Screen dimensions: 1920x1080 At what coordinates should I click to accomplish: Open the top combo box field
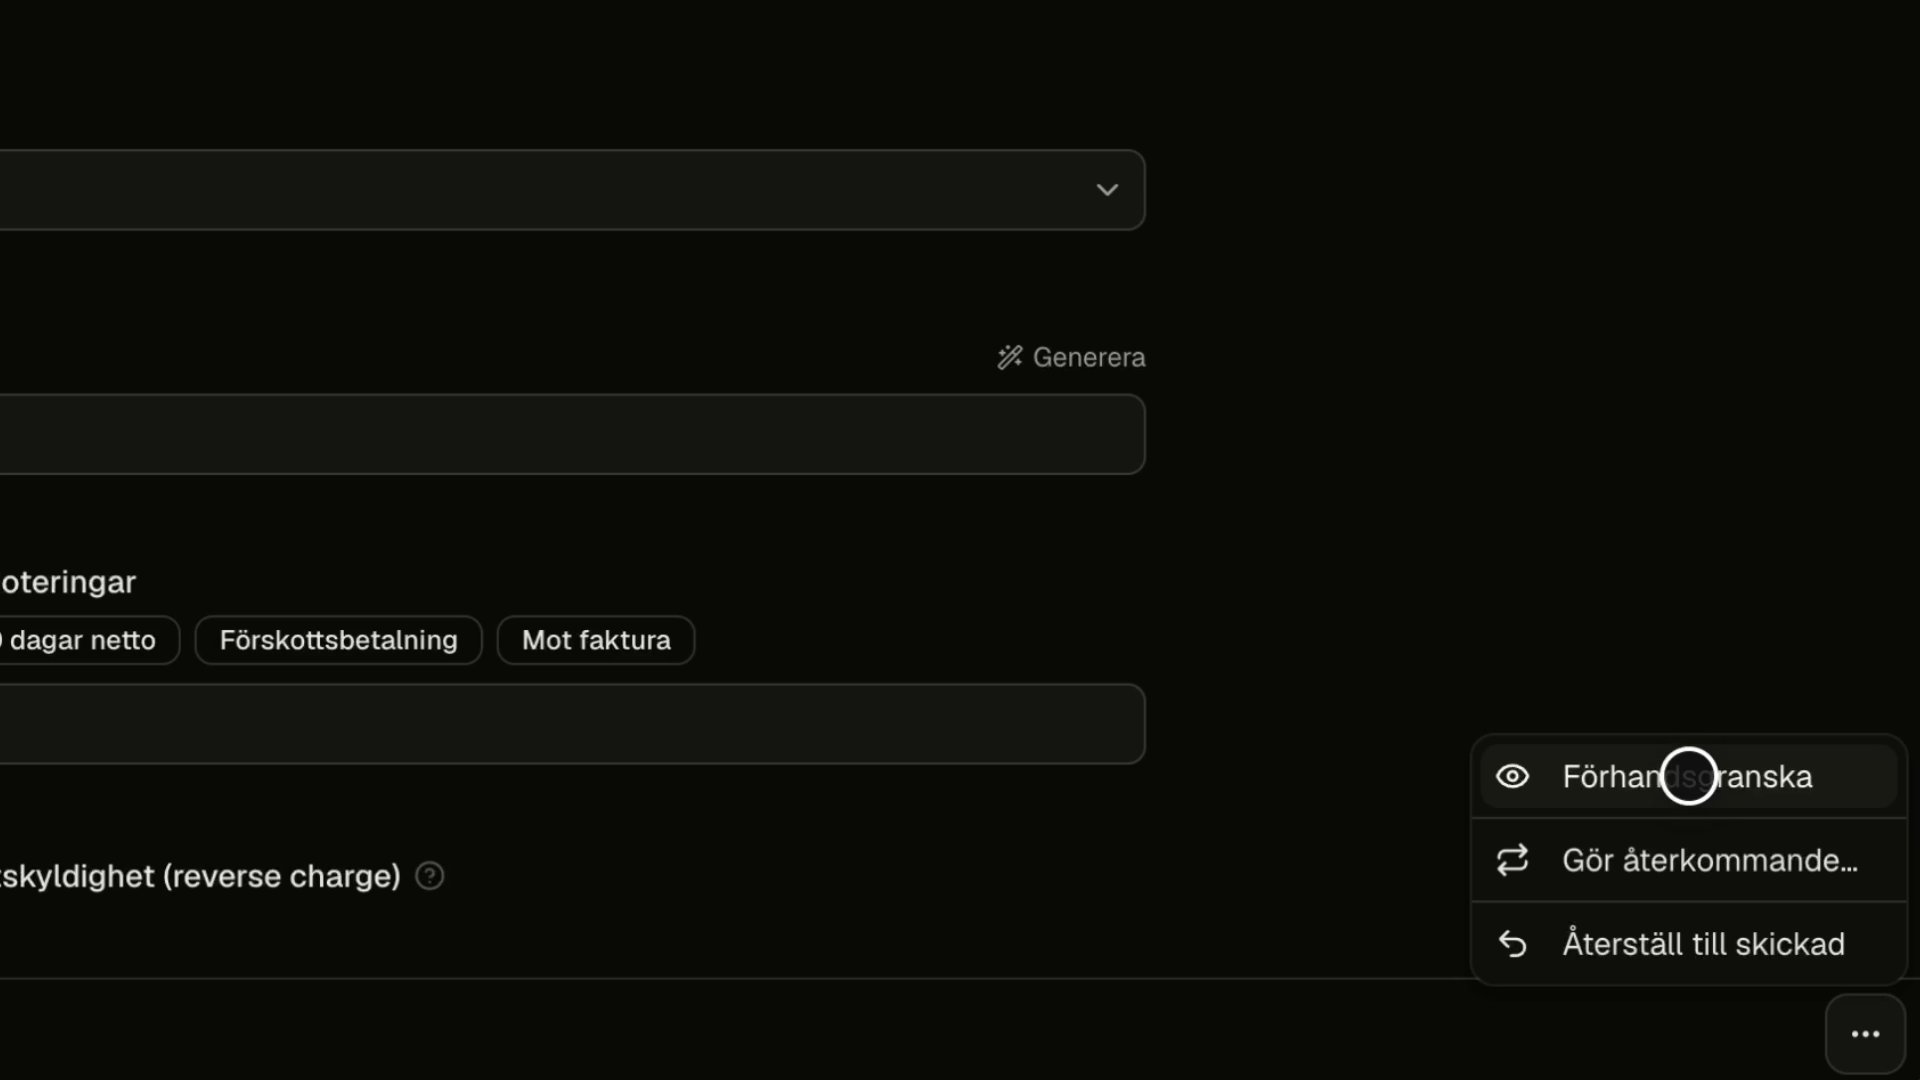pos(572,190)
